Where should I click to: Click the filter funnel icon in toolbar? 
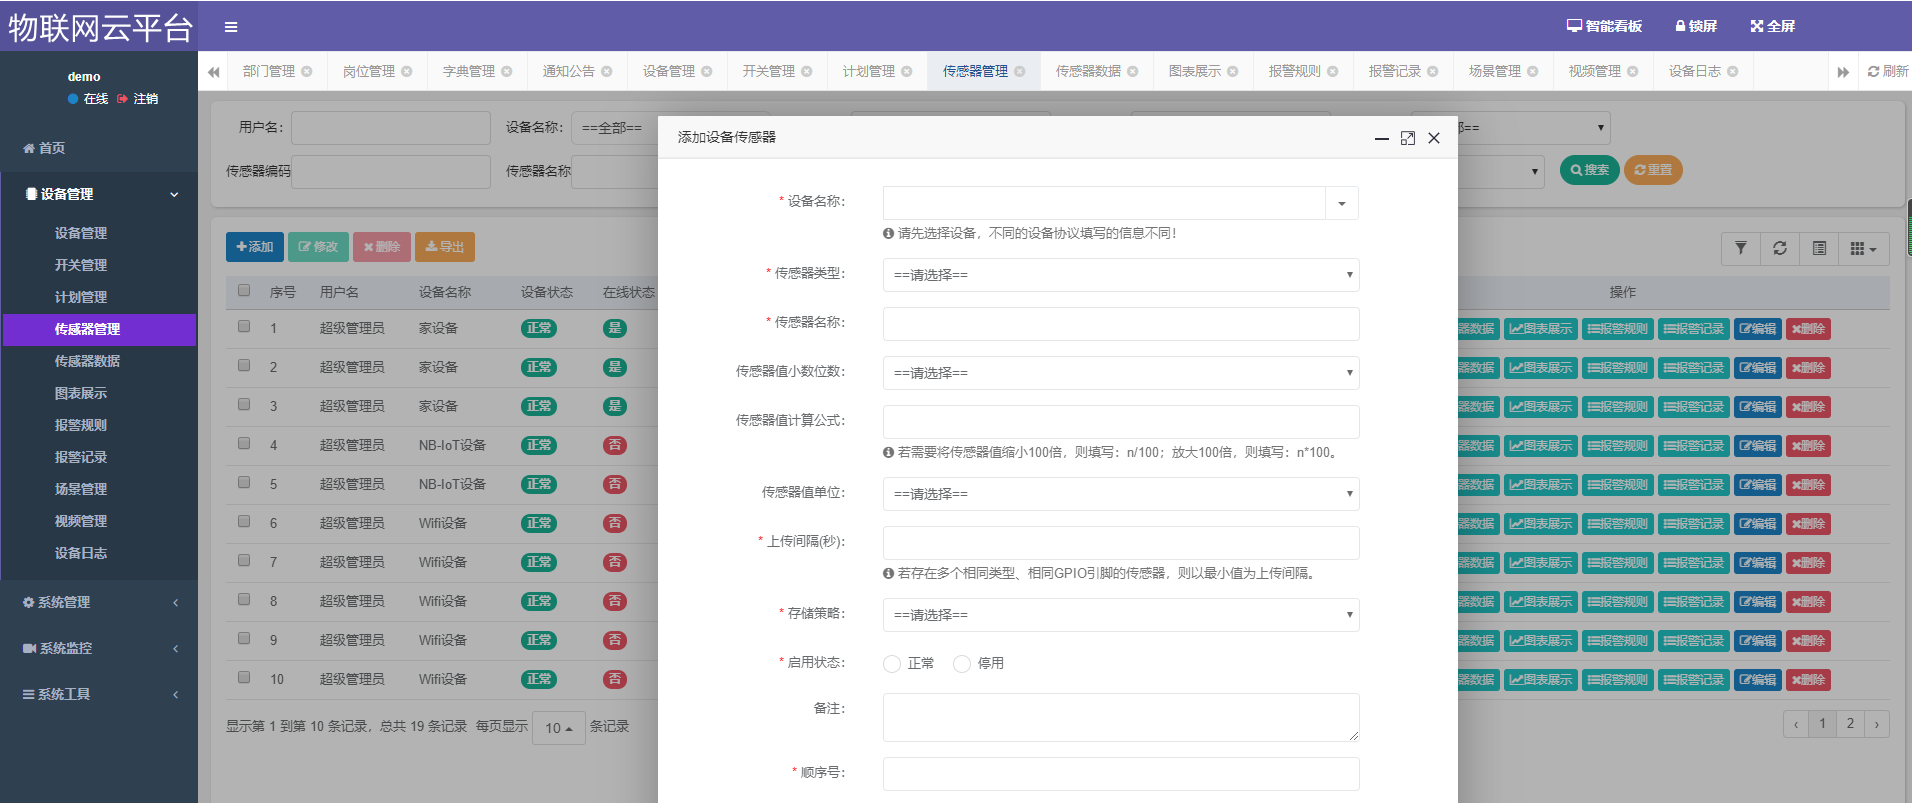pos(1741,248)
